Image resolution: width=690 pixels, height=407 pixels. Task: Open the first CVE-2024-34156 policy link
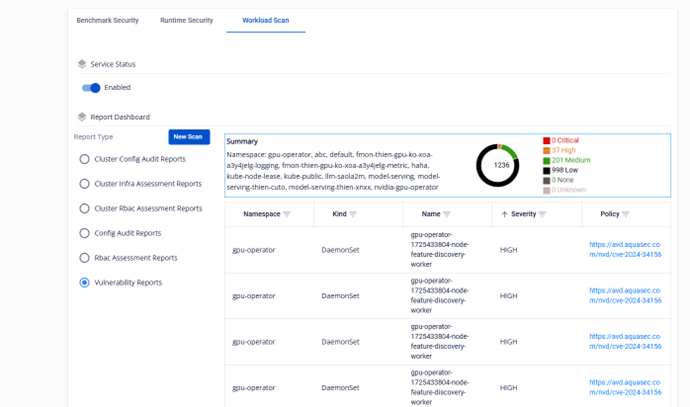point(625,250)
